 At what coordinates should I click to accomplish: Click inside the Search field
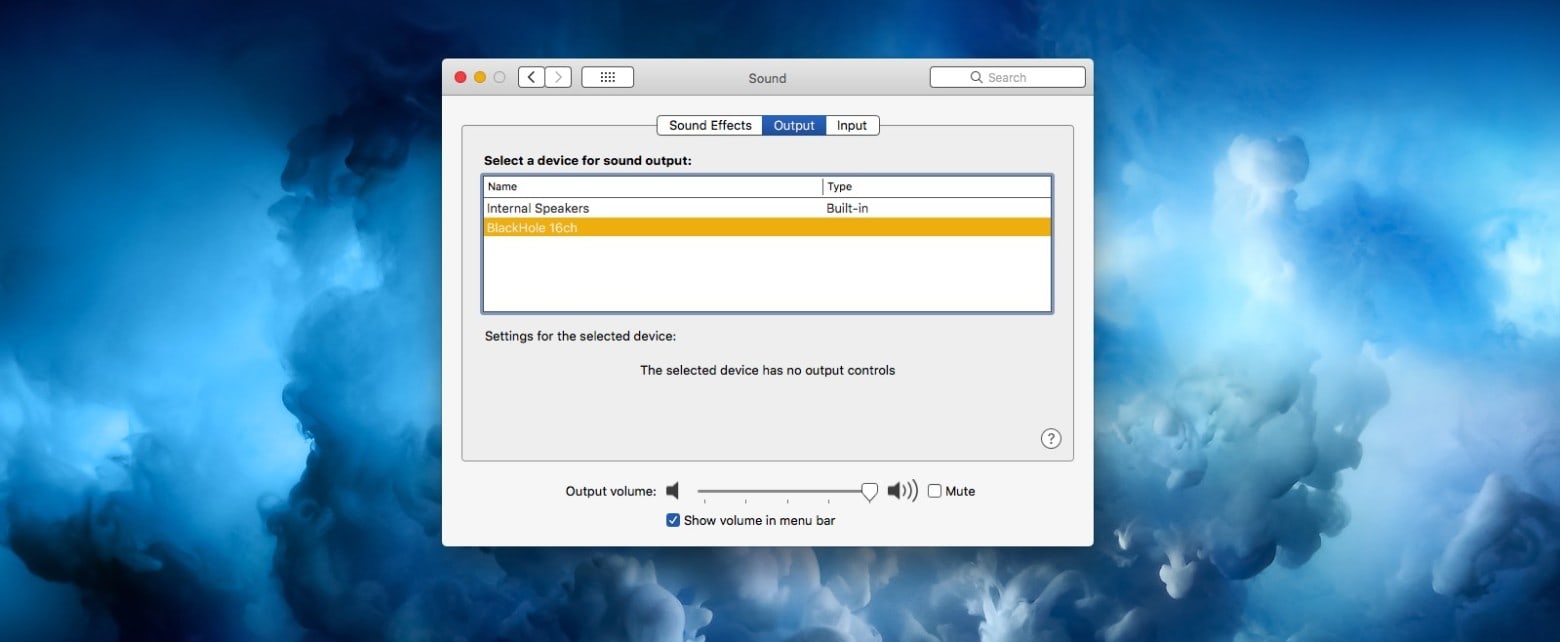[1015, 77]
